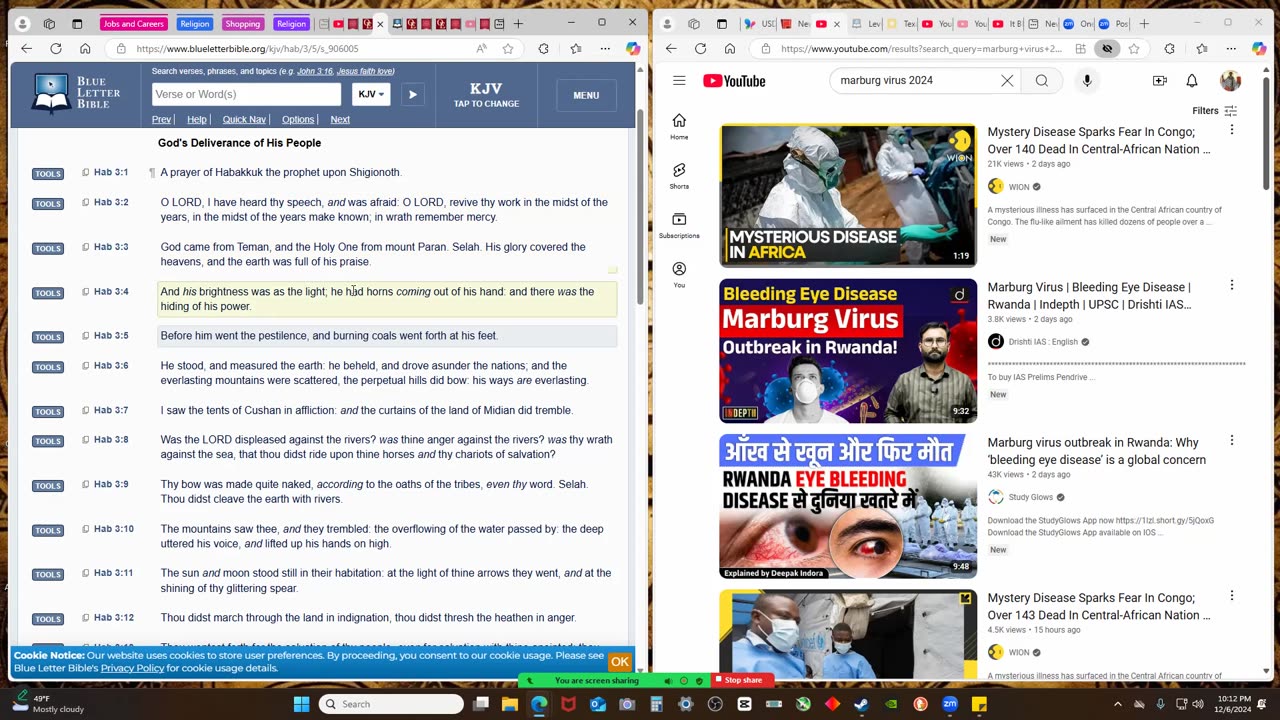Play Mysterious Disease in Africa thumbnail
The width and height of the screenshot is (1280, 720).
[848, 195]
